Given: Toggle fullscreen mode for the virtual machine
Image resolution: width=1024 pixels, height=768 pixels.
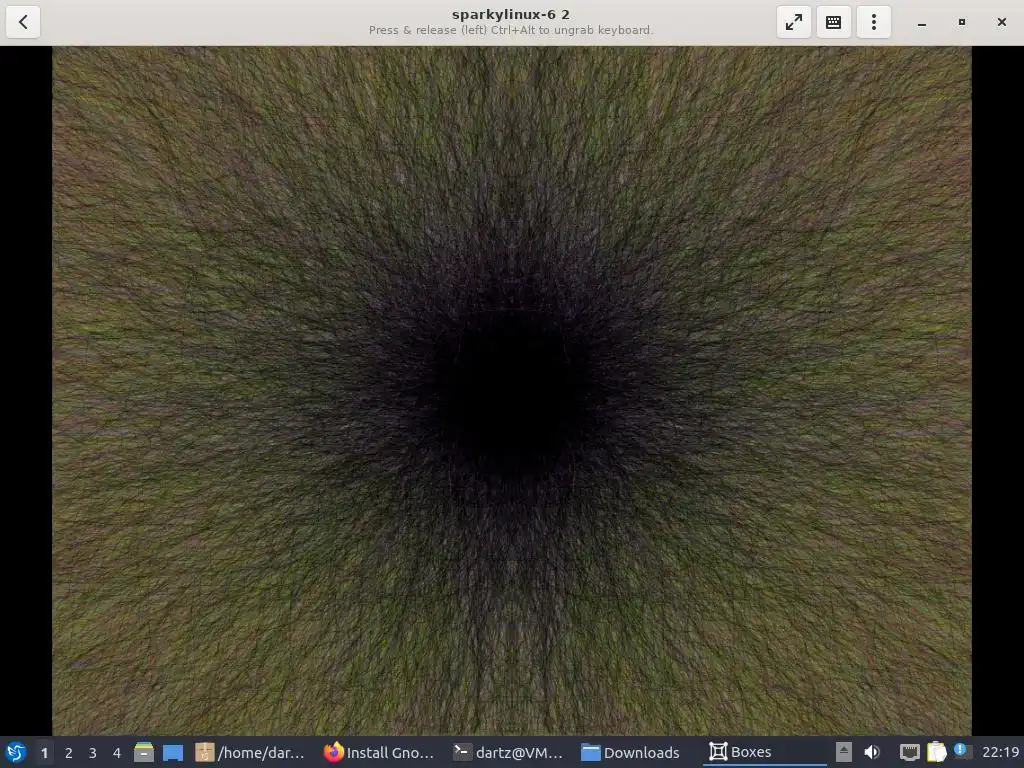Looking at the screenshot, I should tap(793, 22).
